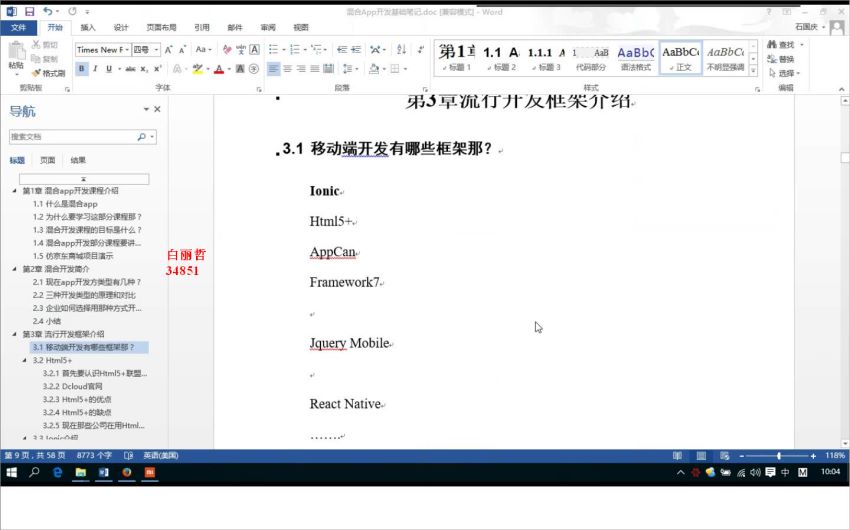Toggle superscript formatting
The width and height of the screenshot is (850, 530).
(x=157, y=69)
